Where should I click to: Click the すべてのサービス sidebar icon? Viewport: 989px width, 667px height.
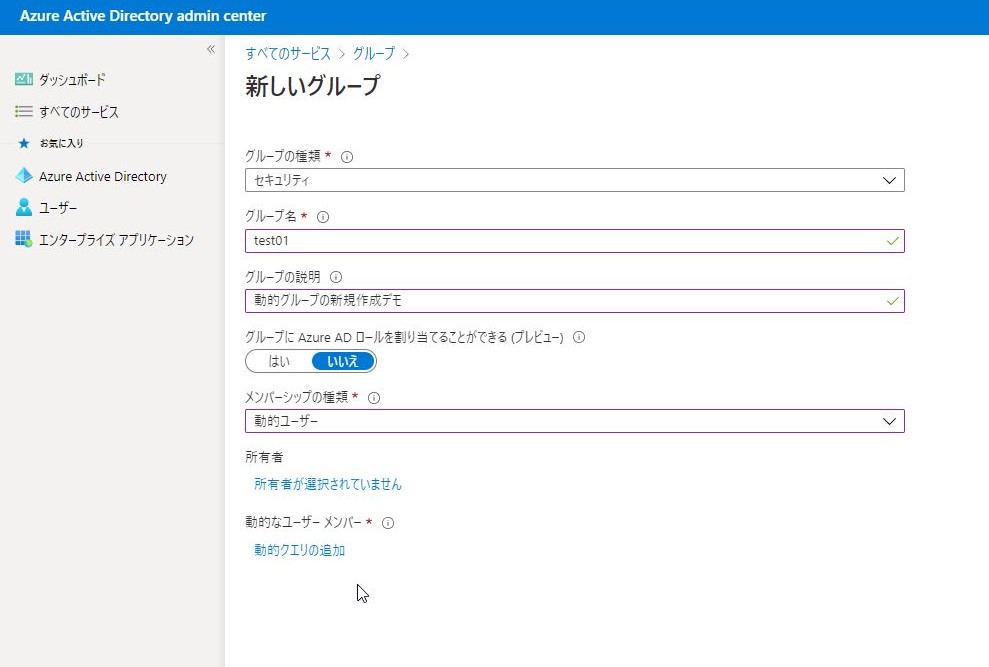(22, 112)
